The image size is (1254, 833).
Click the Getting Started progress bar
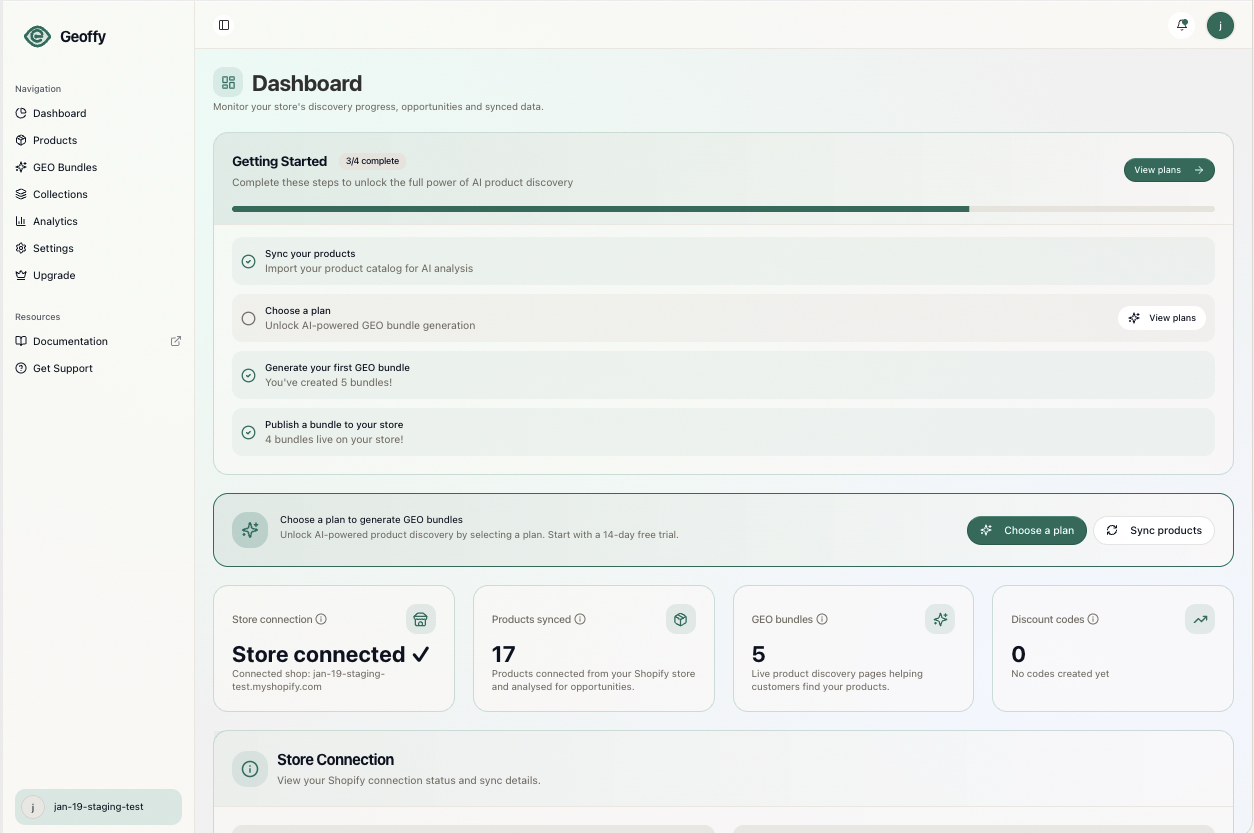tap(722, 209)
